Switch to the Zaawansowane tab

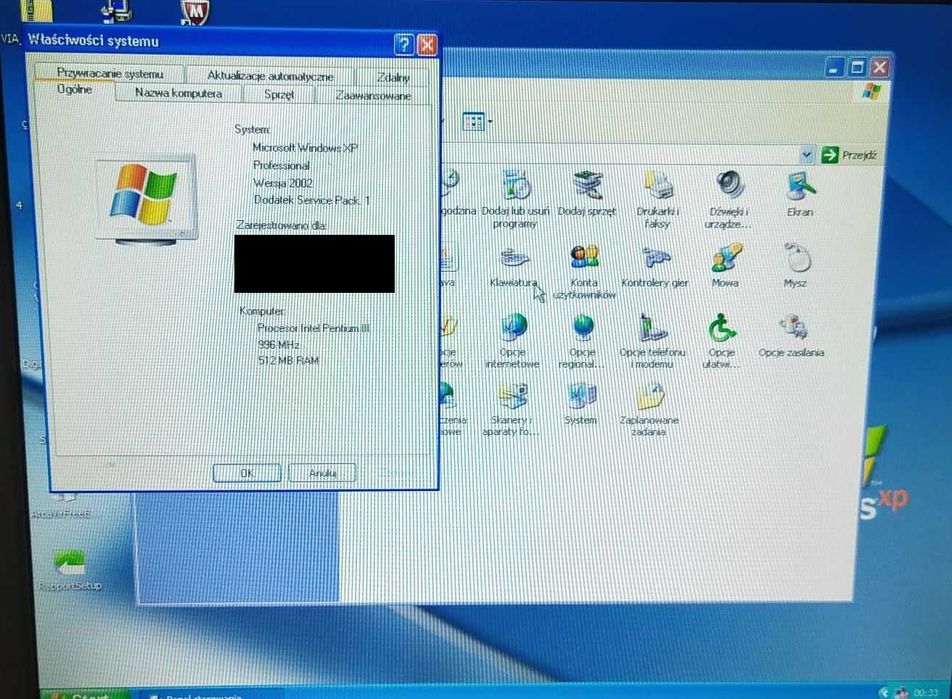point(373,96)
